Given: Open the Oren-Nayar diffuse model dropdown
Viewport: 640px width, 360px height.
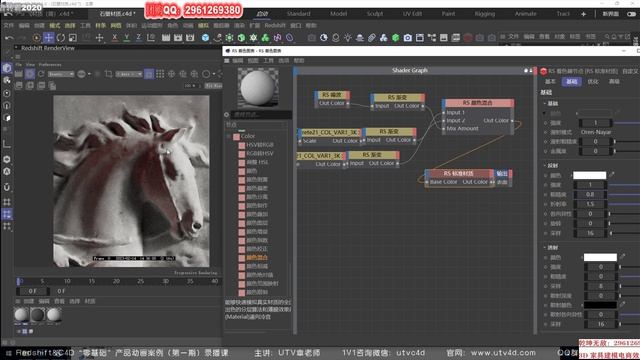Looking at the screenshot, I should pyautogui.click(x=596, y=132).
